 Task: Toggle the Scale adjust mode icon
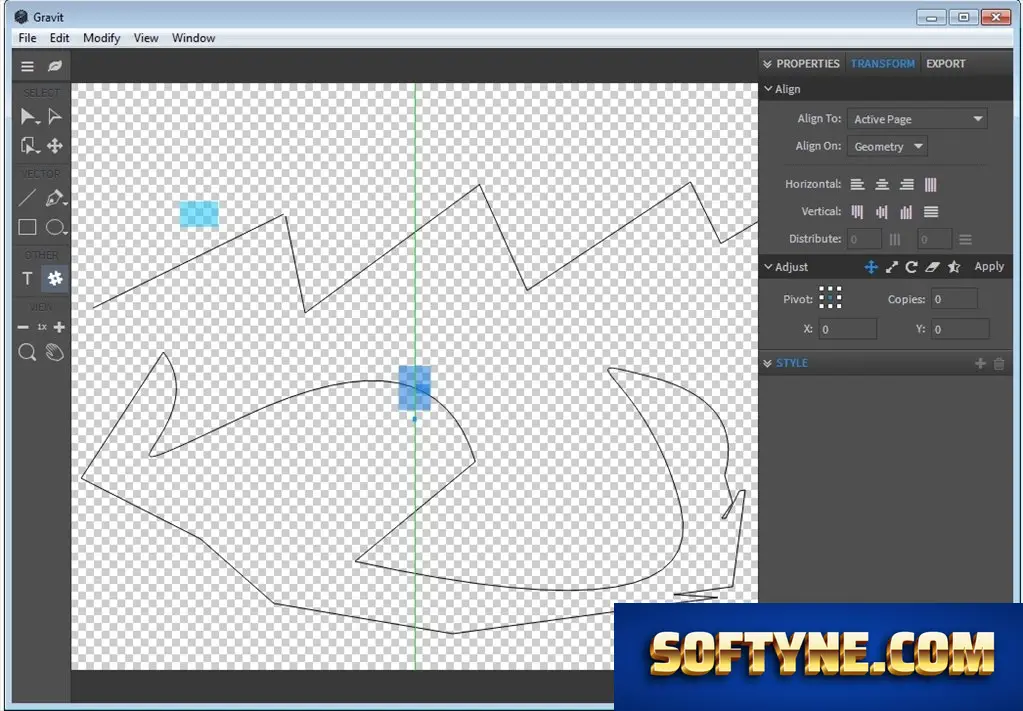click(x=891, y=266)
